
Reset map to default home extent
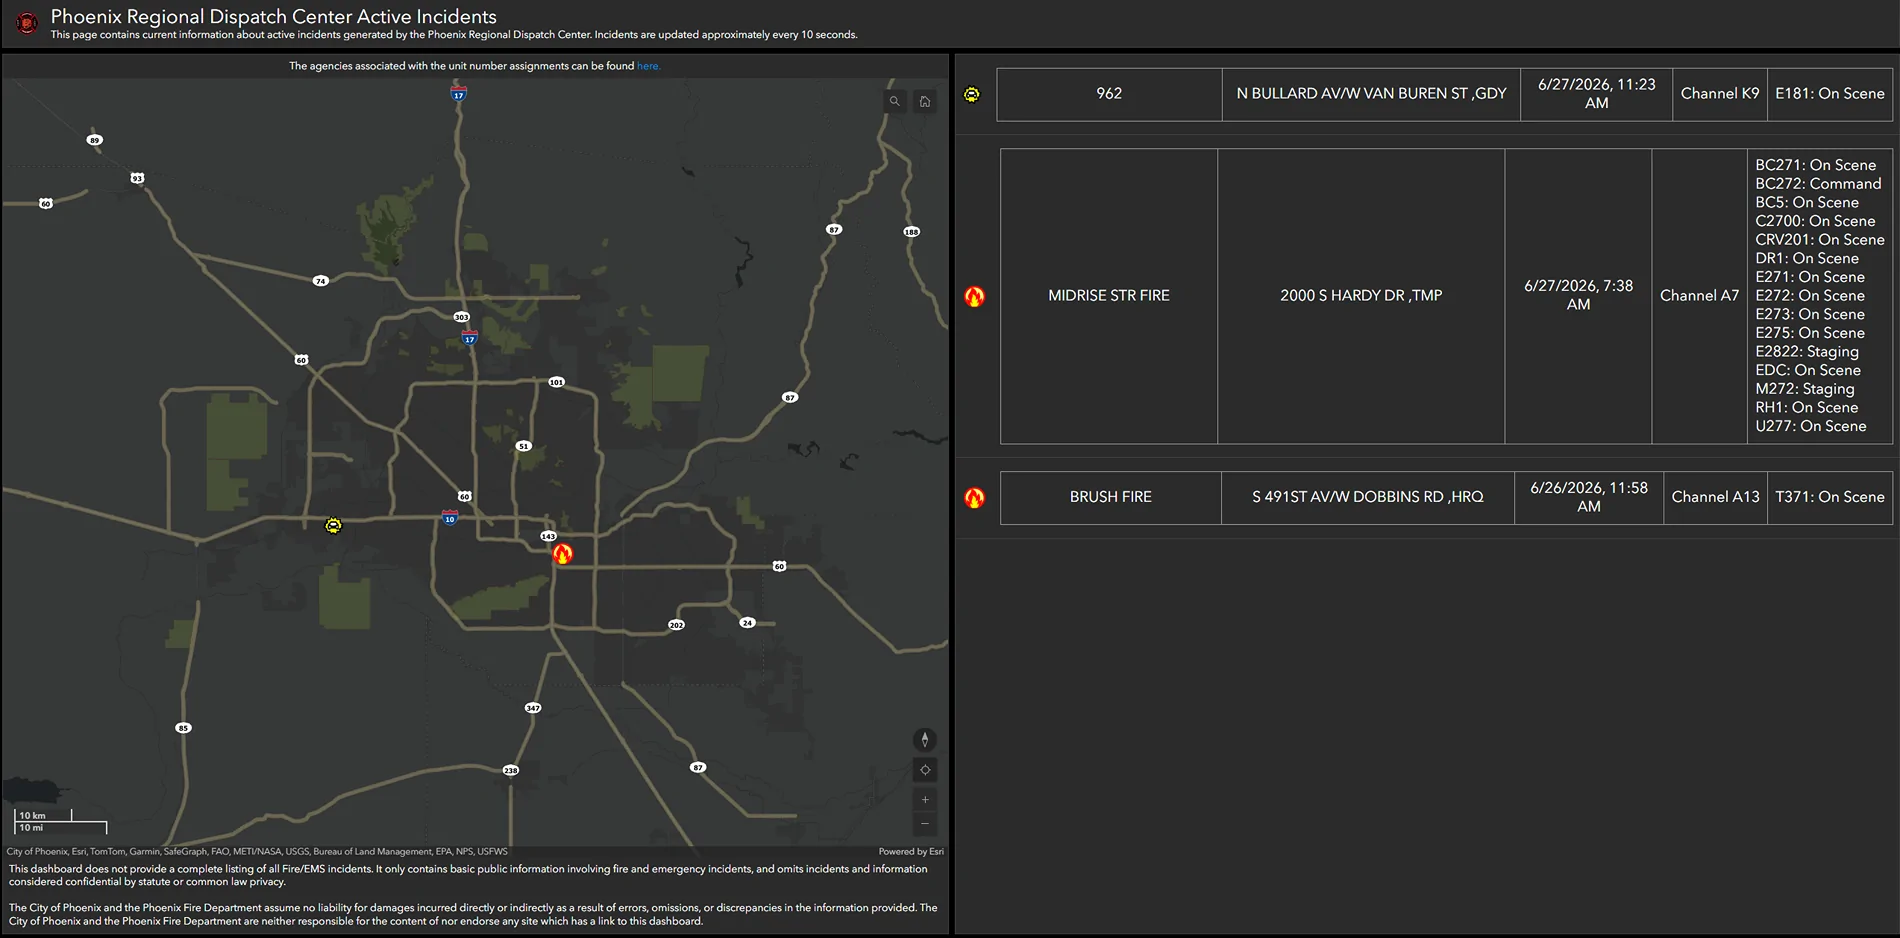coord(925,101)
